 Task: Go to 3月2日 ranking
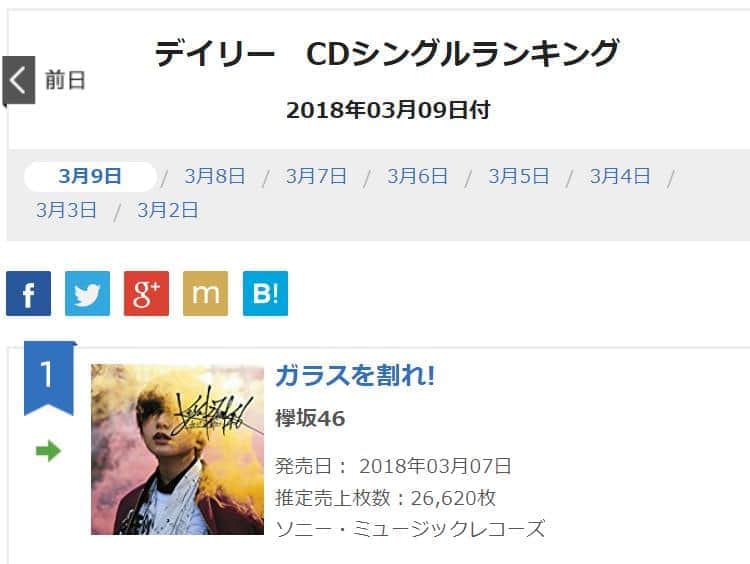167,210
